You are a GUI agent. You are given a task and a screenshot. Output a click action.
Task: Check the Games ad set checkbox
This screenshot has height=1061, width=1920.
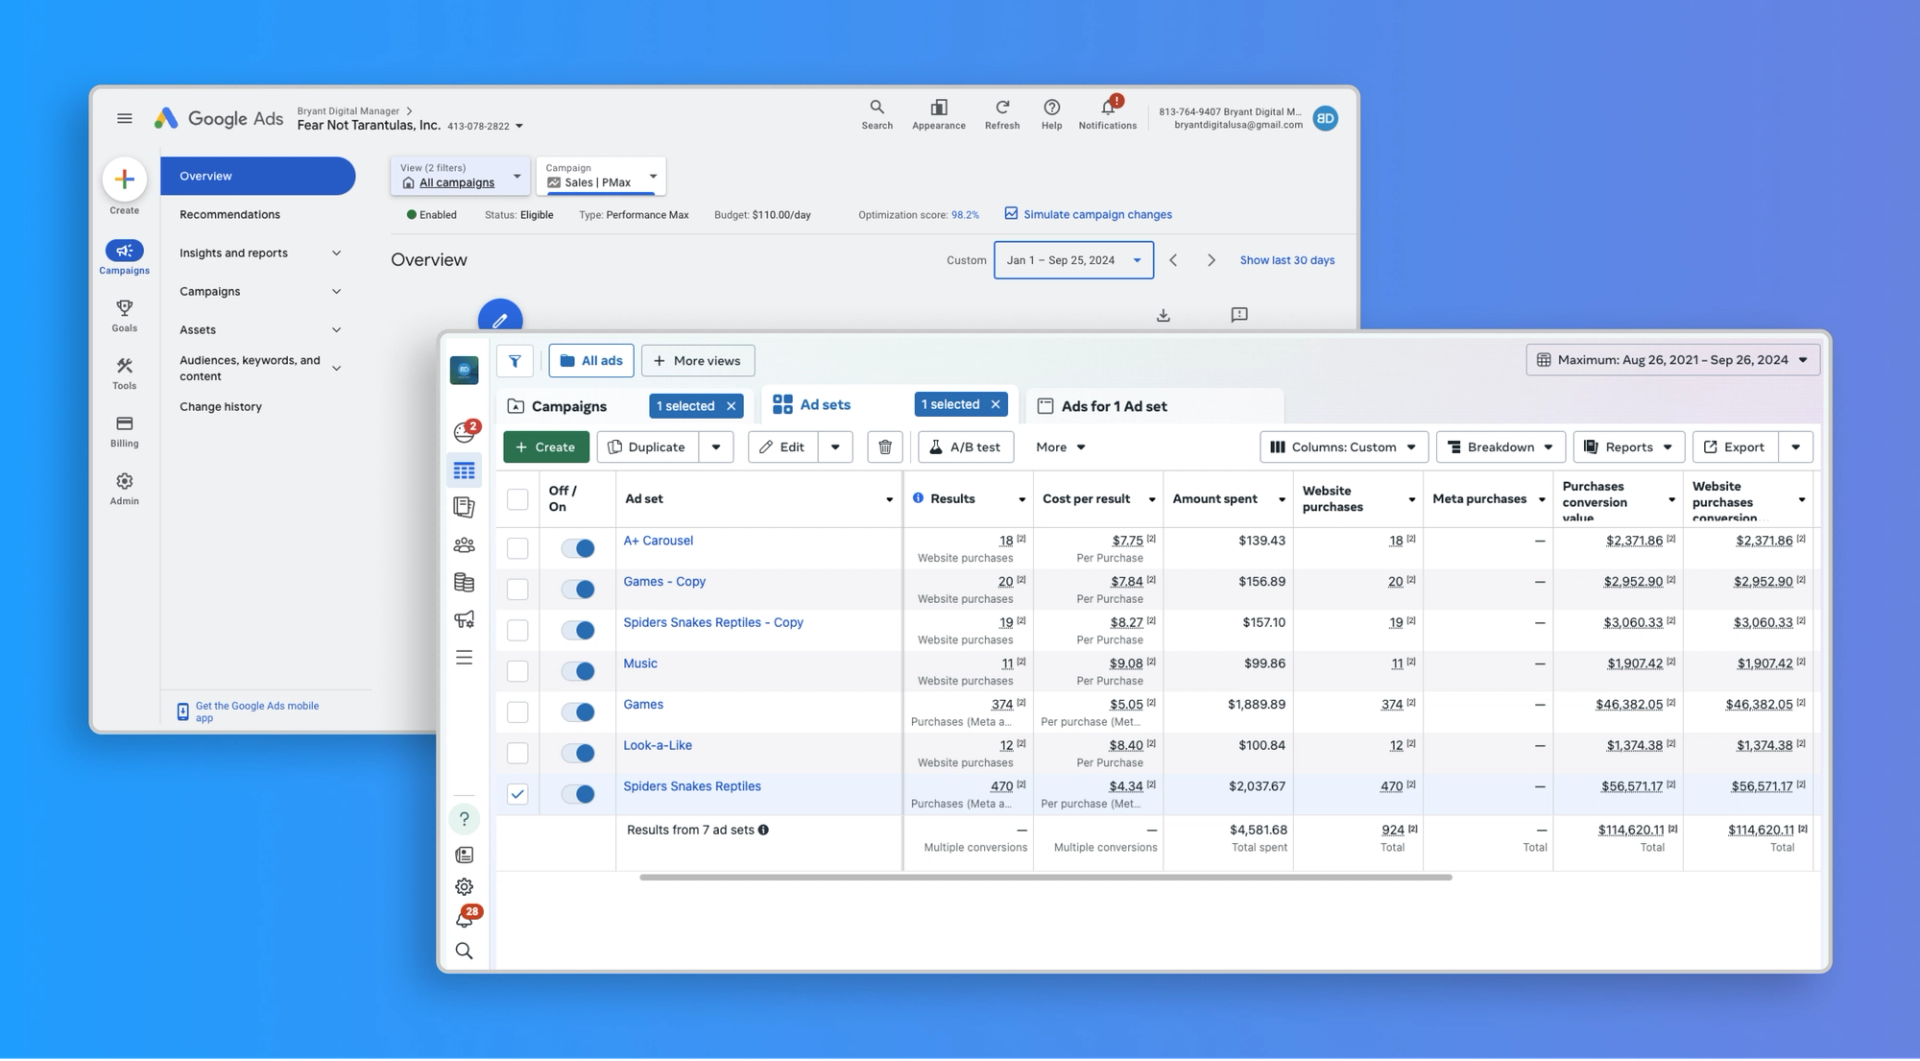(x=517, y=712)
